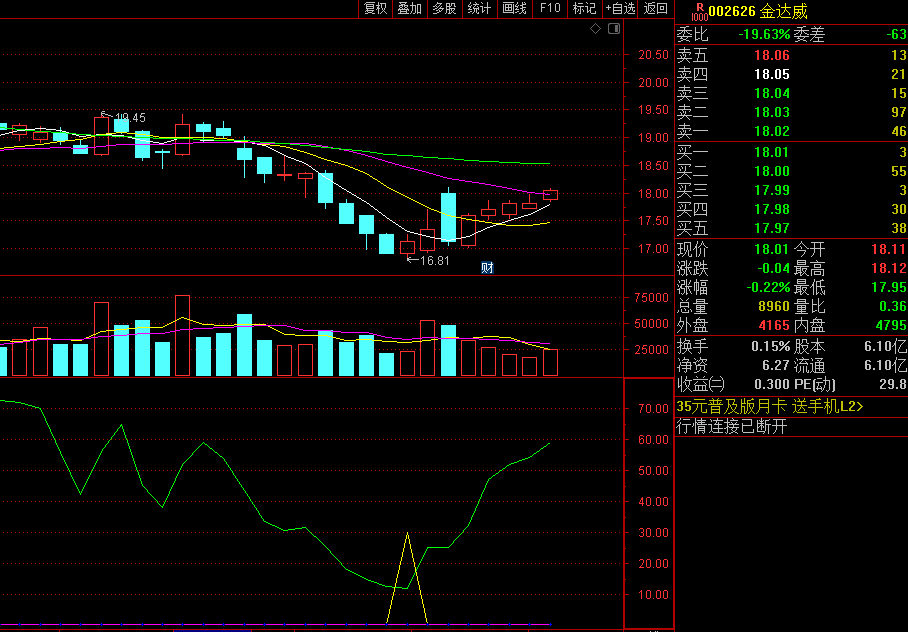Select 买四 price 17.98

(772, 209)
